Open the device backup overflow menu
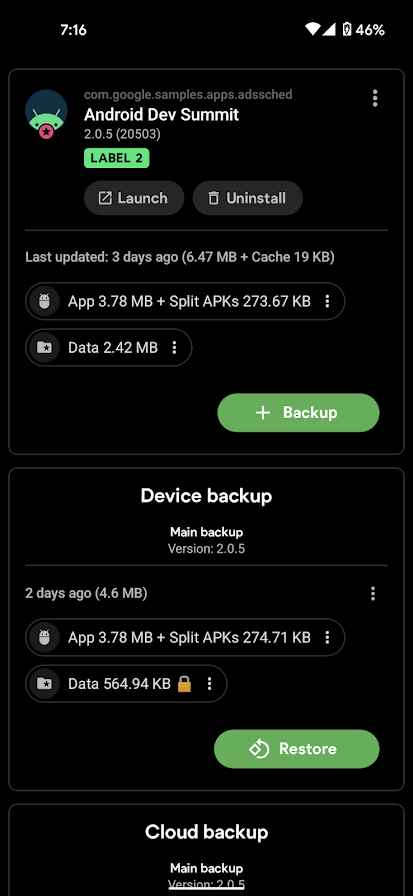Screen dimensions: 413x896 (x=373, y=594)
